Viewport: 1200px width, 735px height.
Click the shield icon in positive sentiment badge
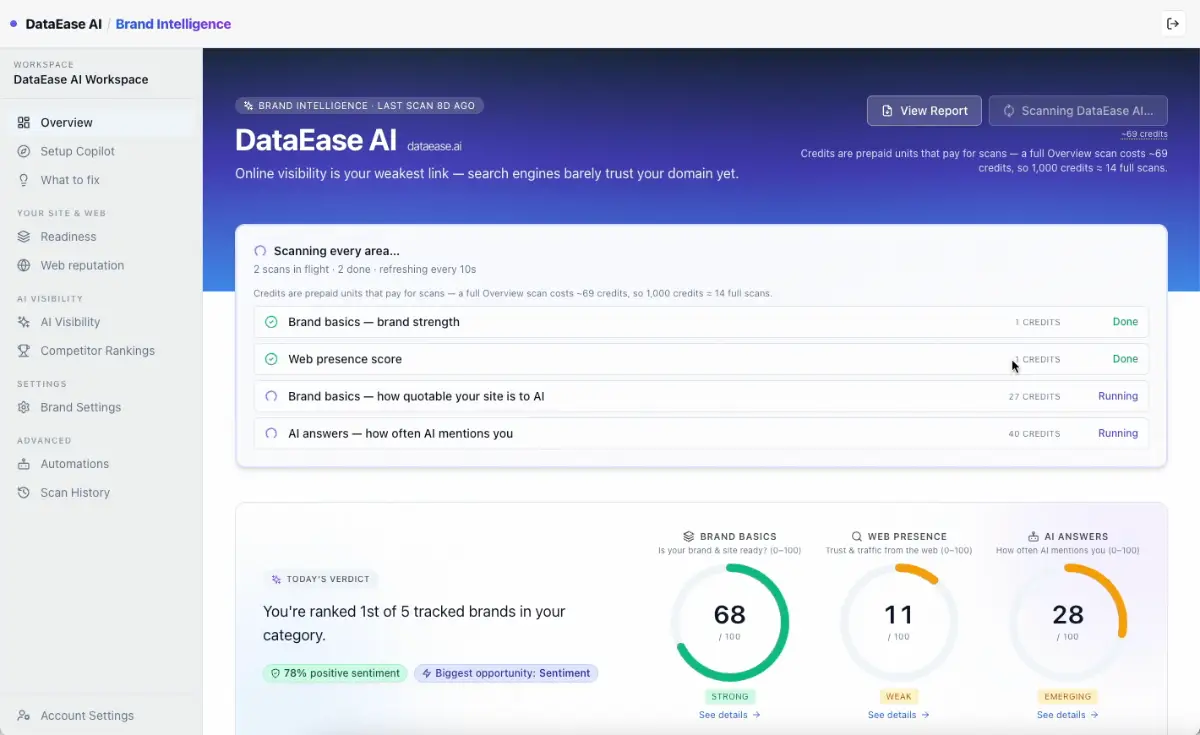tap(275, 674)
